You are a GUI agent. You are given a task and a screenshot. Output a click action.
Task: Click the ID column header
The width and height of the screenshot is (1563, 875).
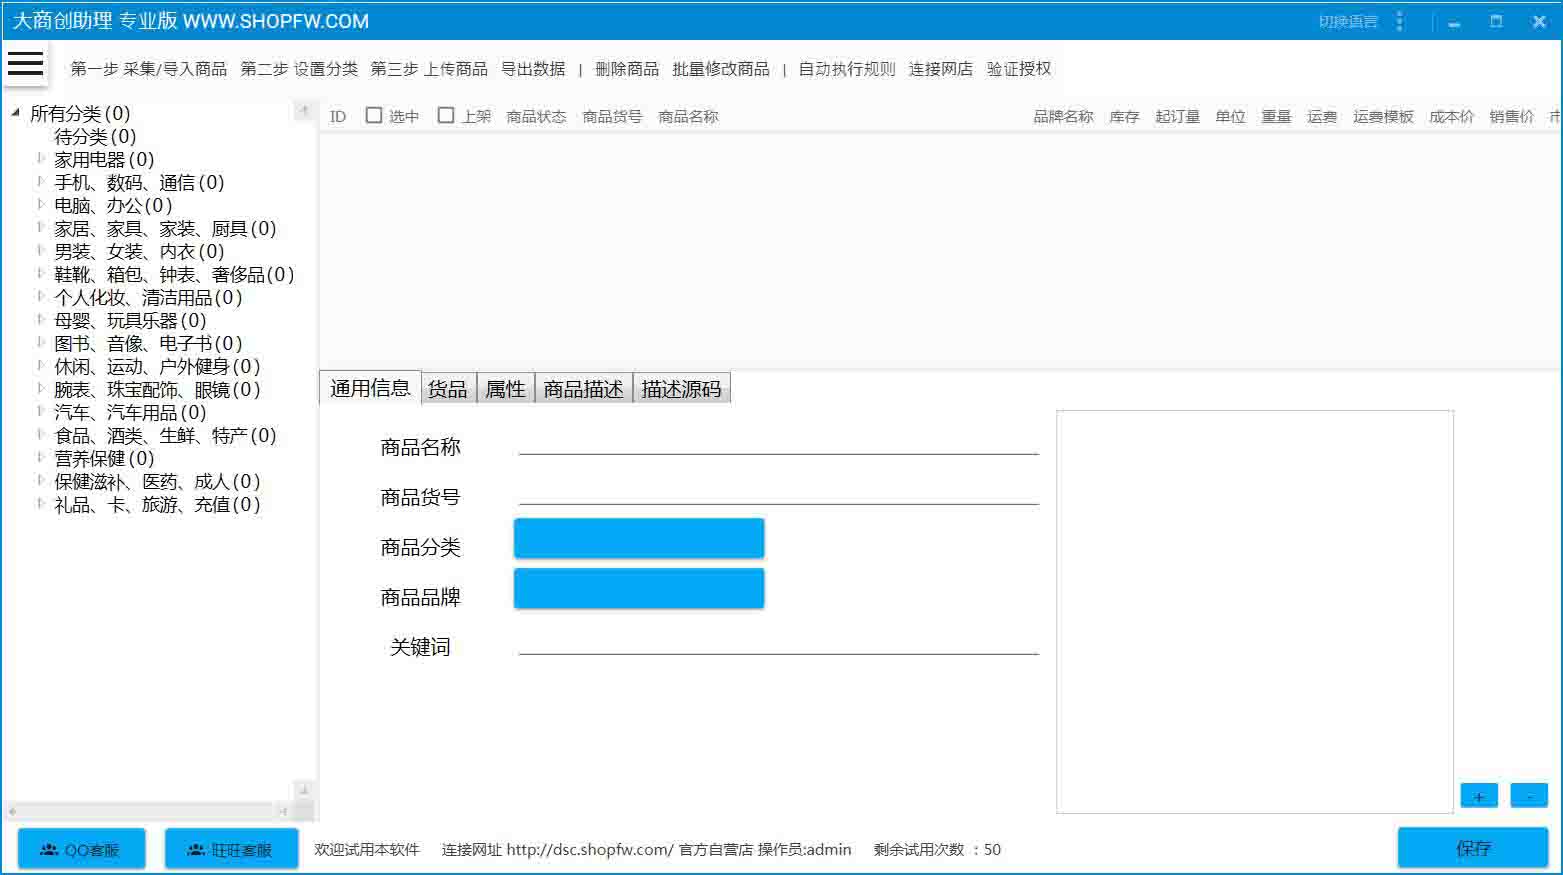[338, 117]
